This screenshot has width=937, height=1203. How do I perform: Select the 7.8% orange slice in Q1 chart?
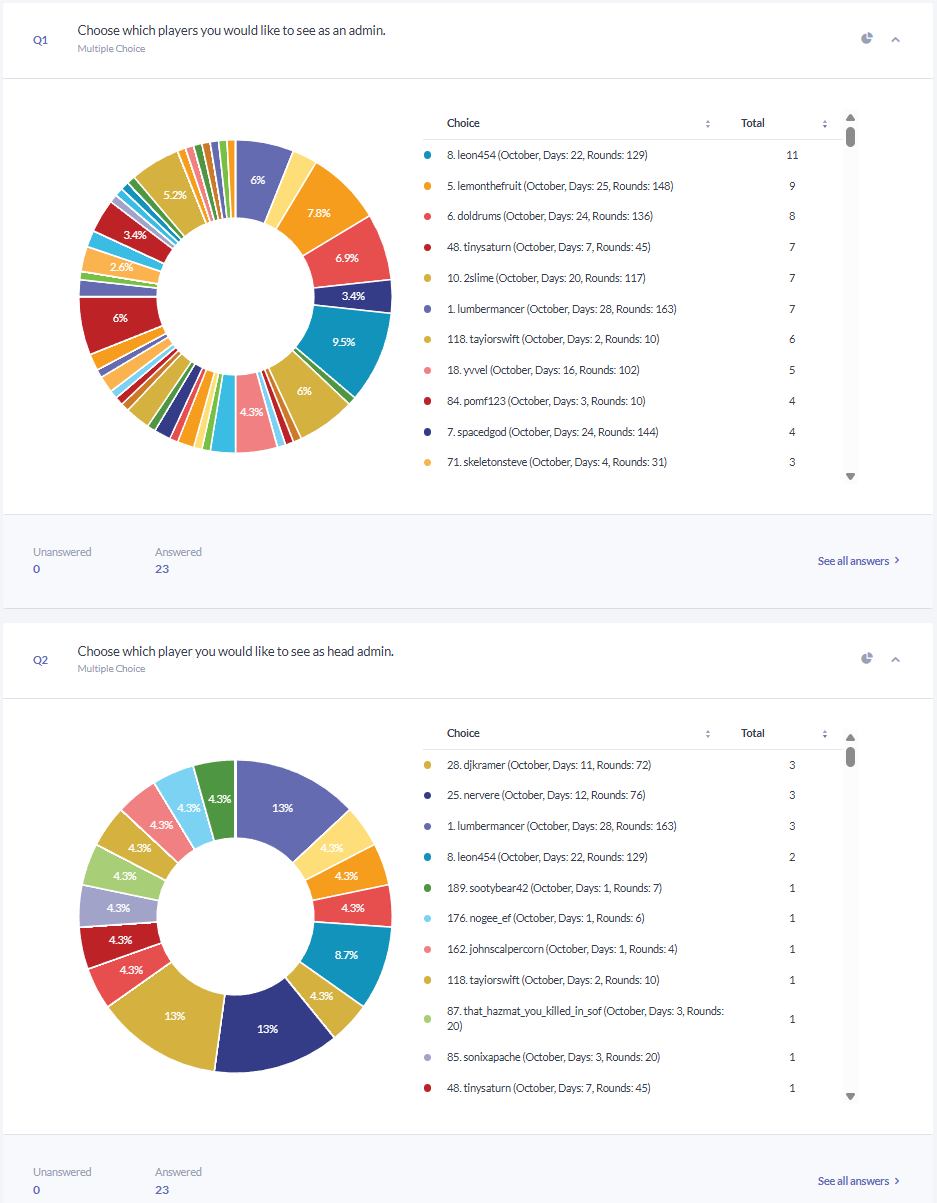(321, 202)
